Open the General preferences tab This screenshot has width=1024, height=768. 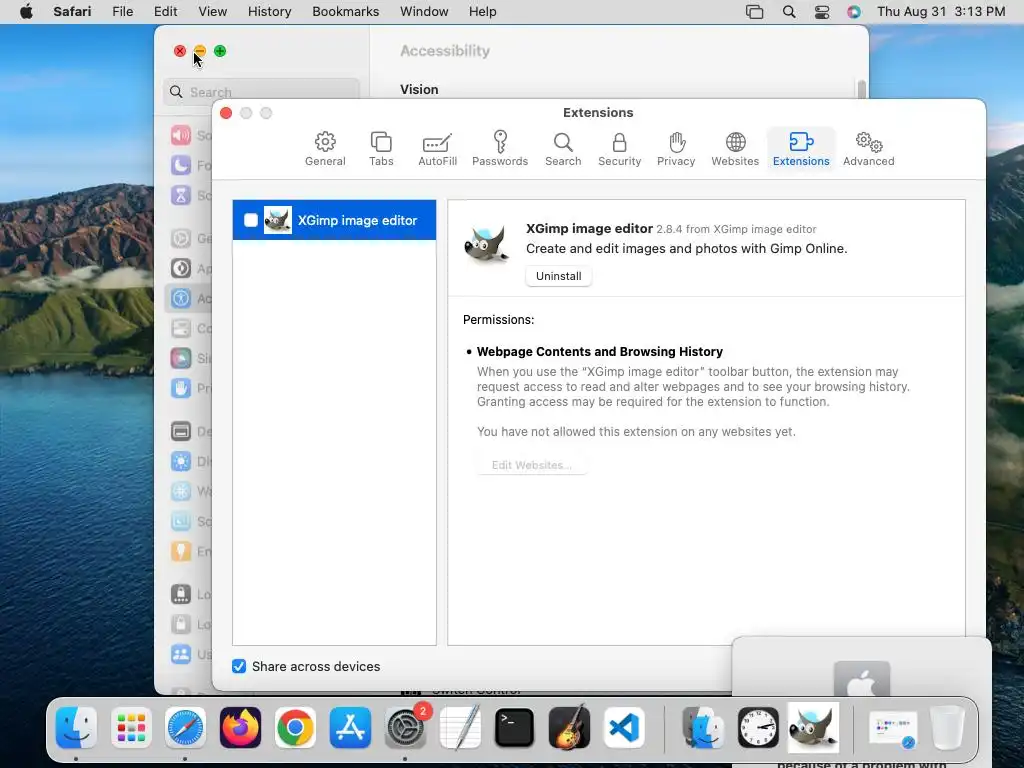(325, 149)
